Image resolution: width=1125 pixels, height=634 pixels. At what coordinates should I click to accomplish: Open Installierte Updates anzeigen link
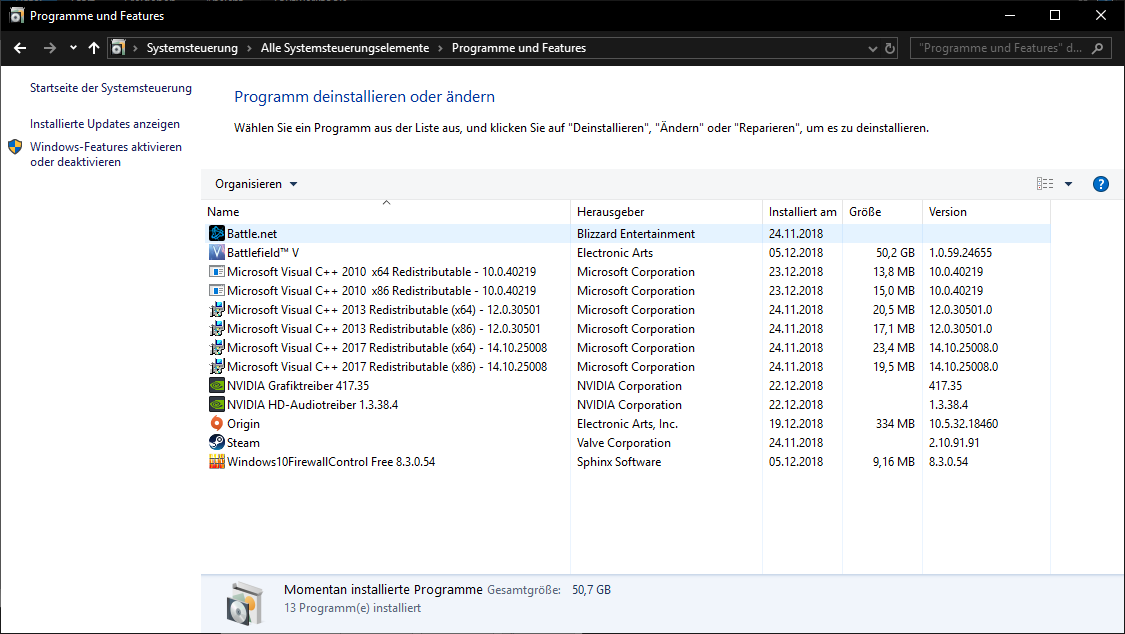tap(105, 124)
